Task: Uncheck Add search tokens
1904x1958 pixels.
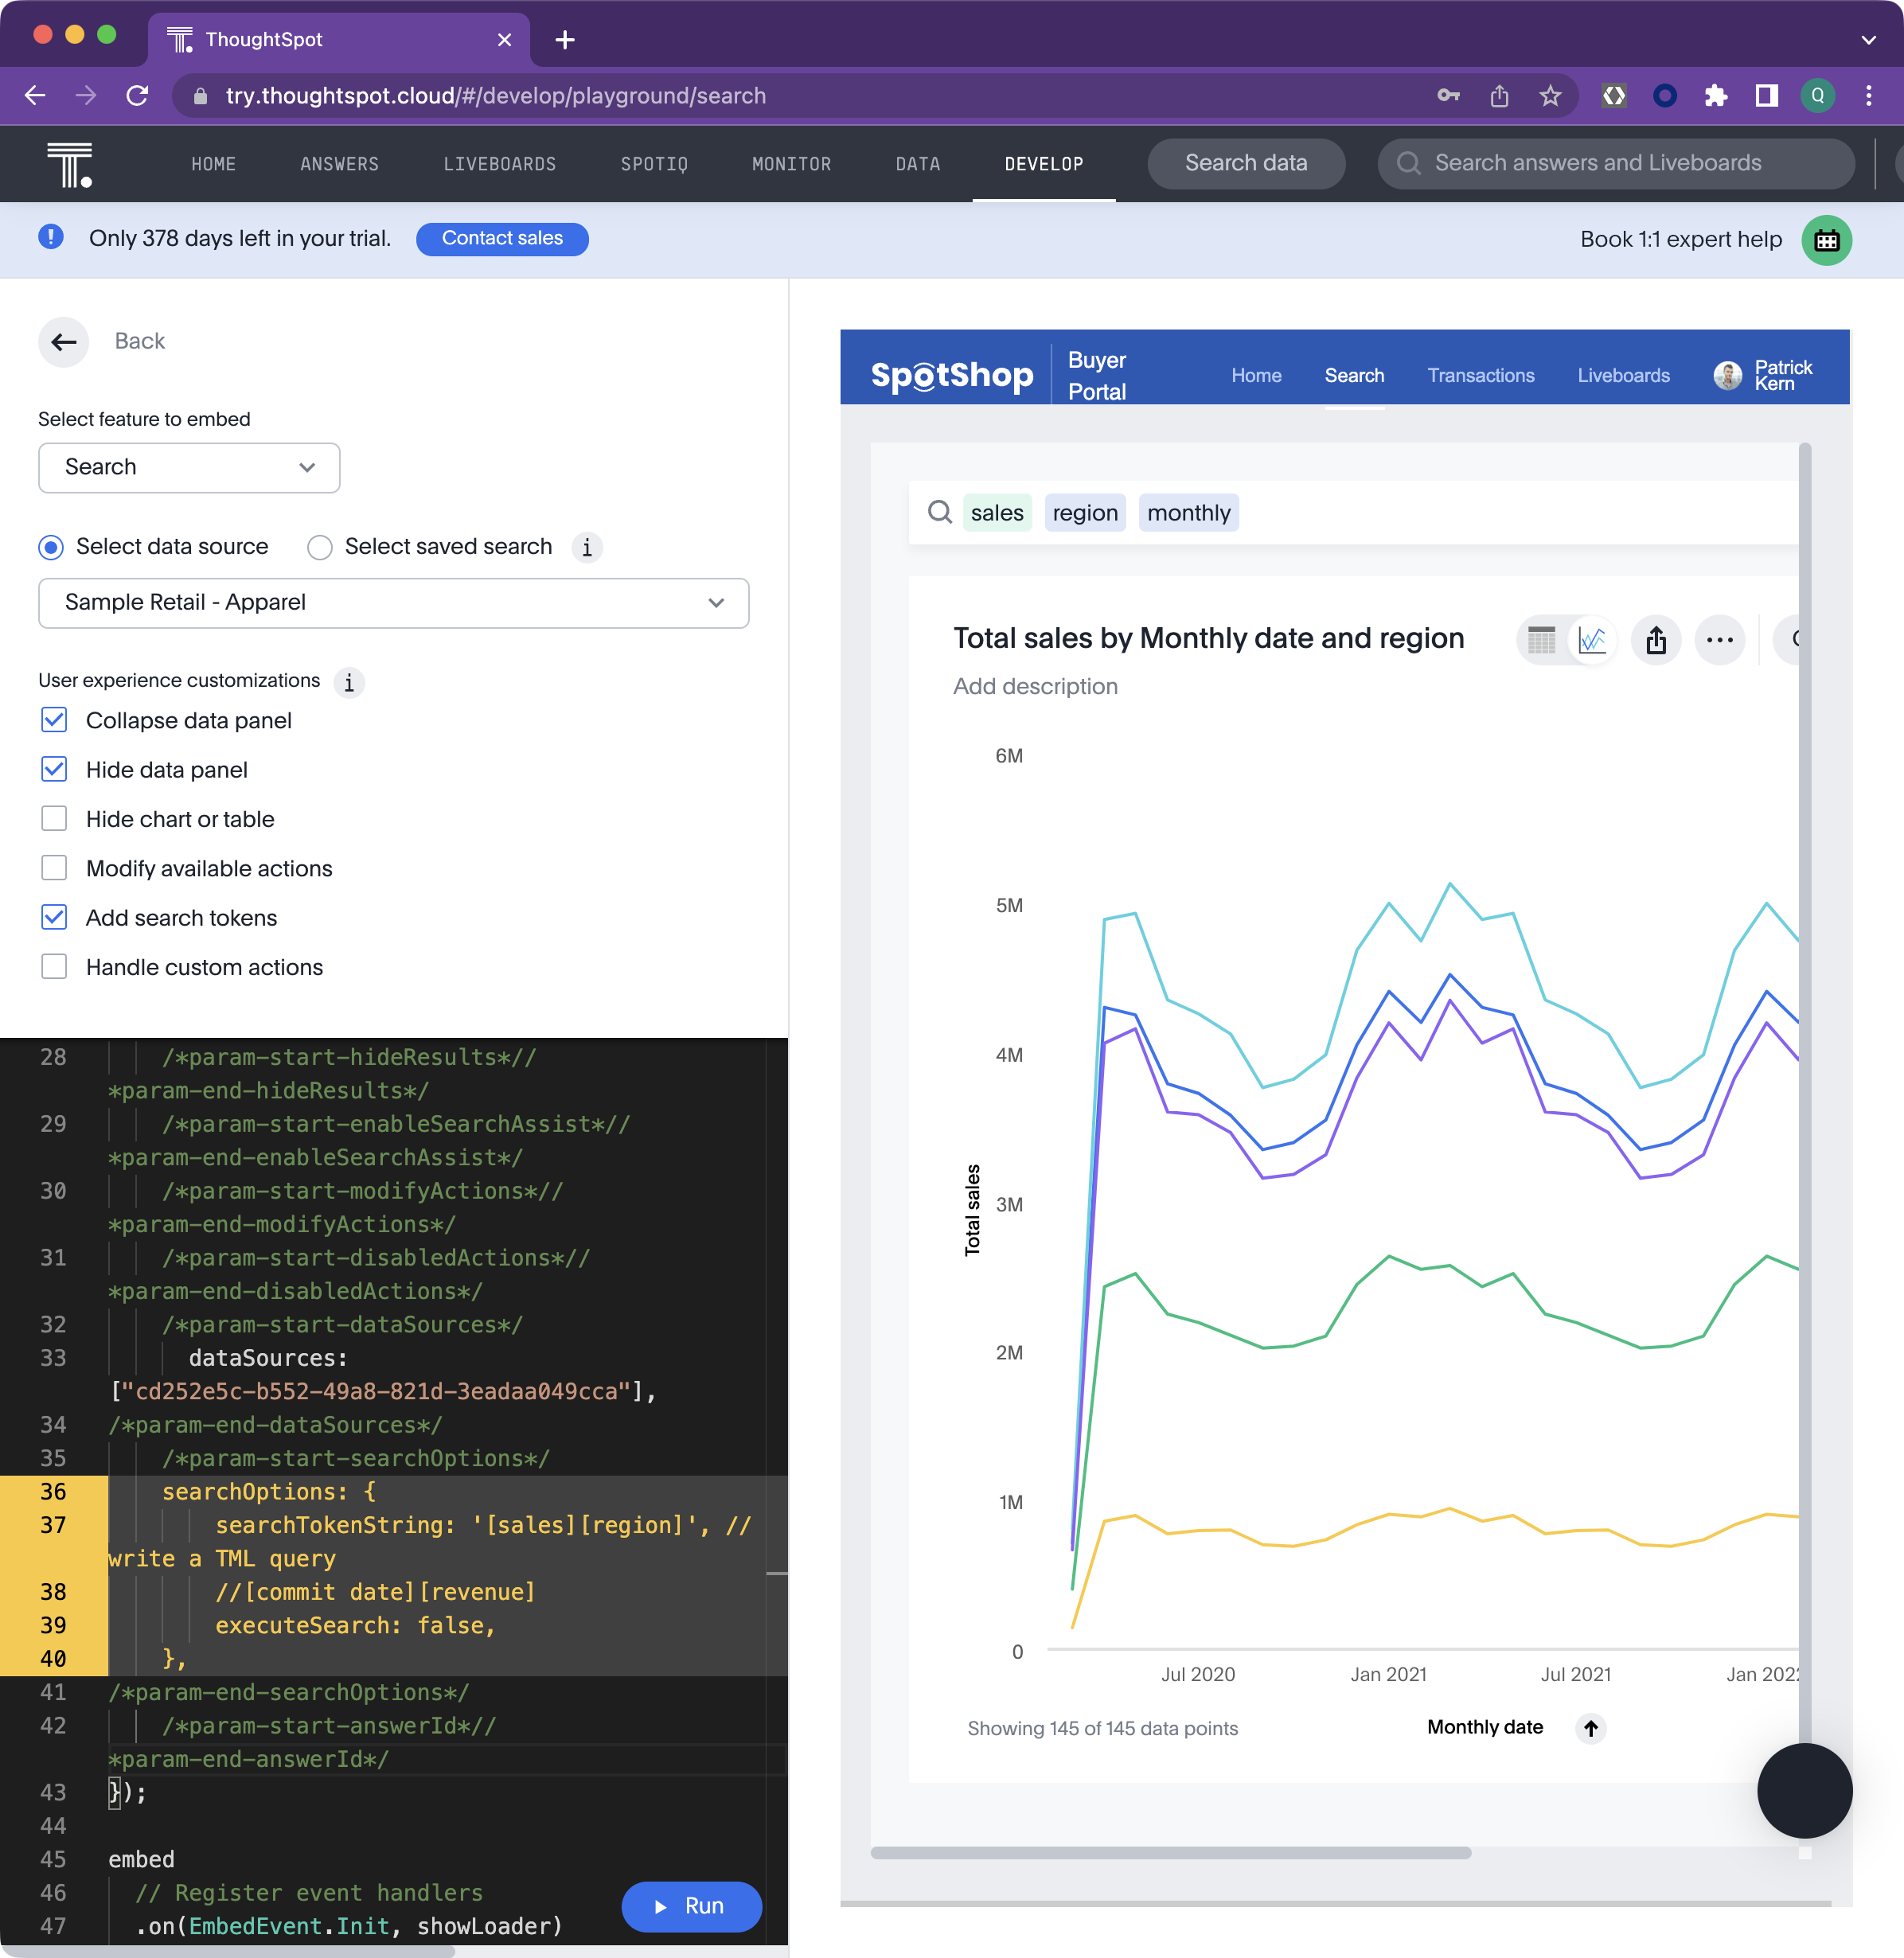Action: point(54,917)
